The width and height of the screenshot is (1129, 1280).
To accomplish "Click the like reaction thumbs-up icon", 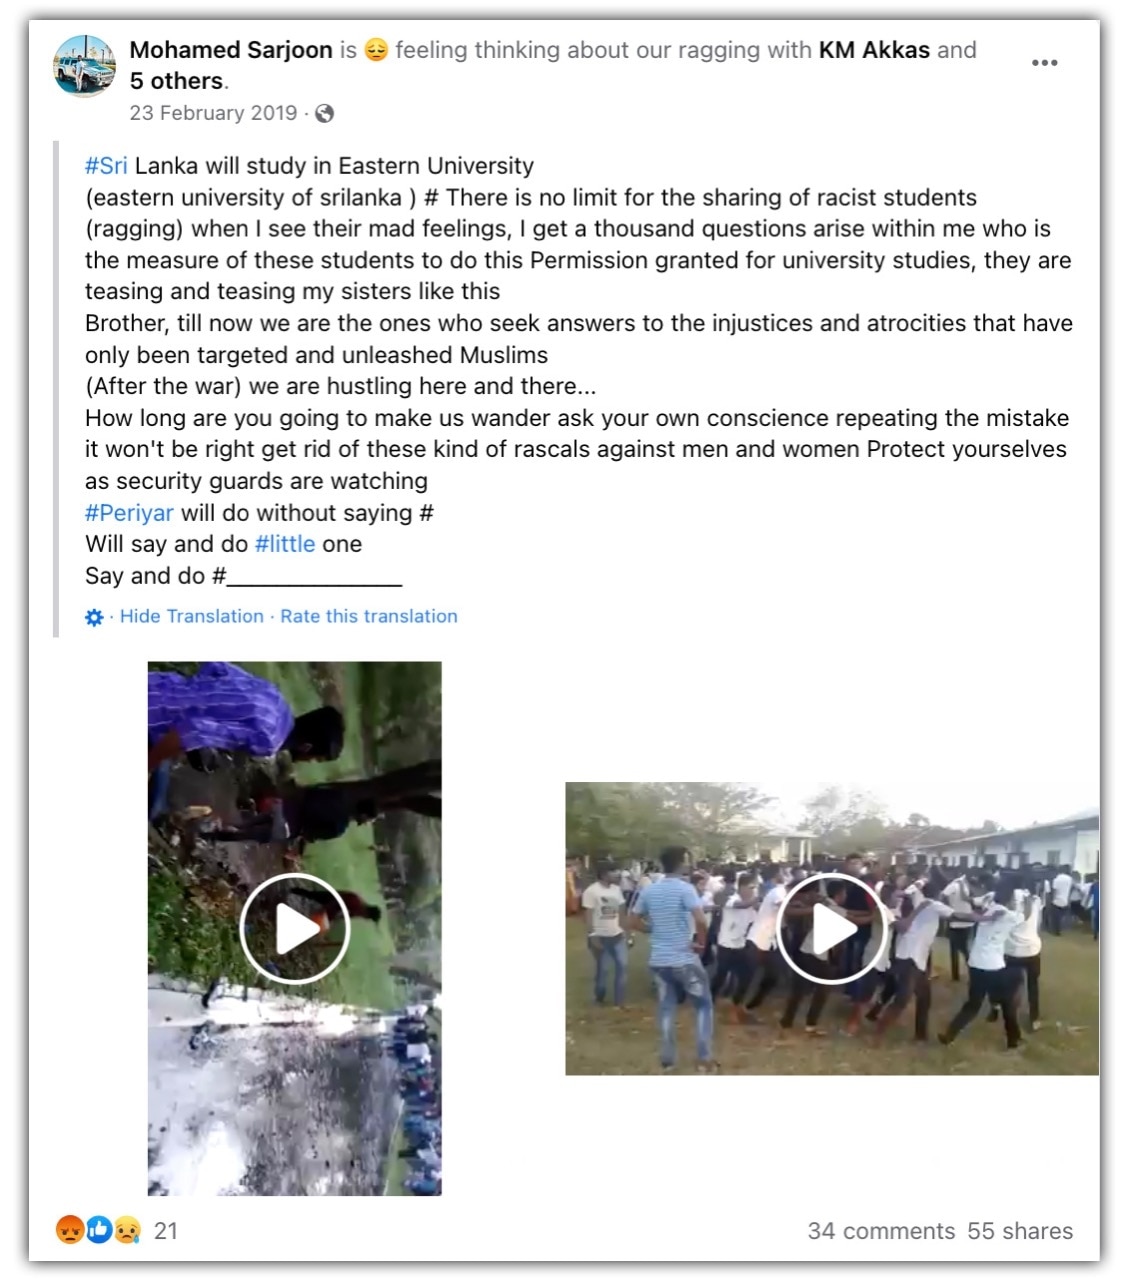I will coord(98,1230).
